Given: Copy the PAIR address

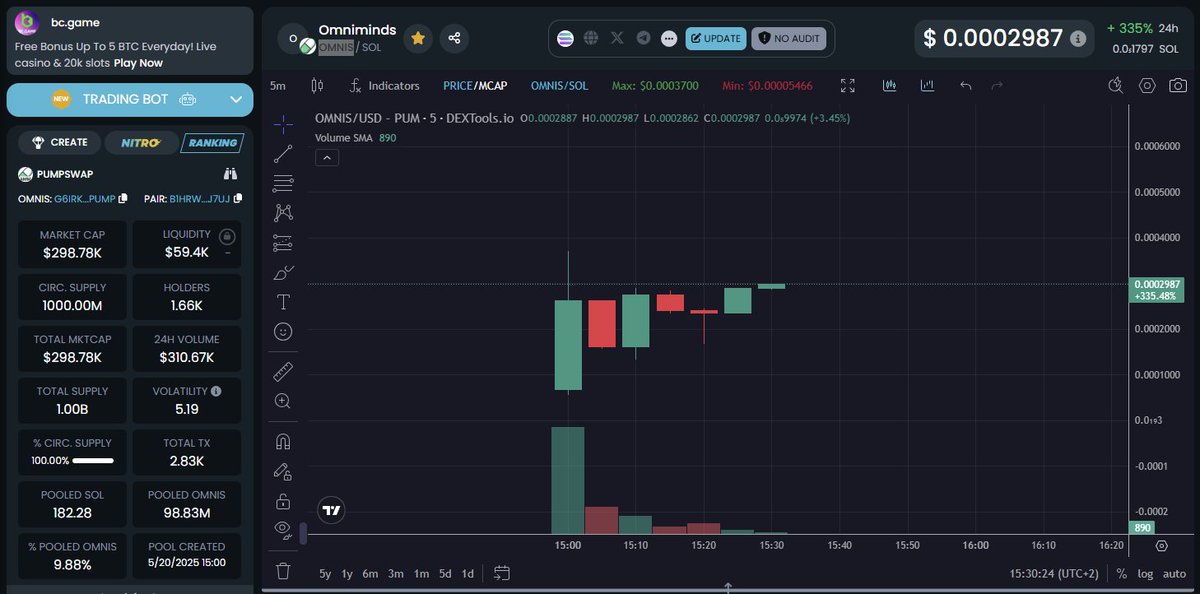Looking at the screenshot, I should coord(236,198).
